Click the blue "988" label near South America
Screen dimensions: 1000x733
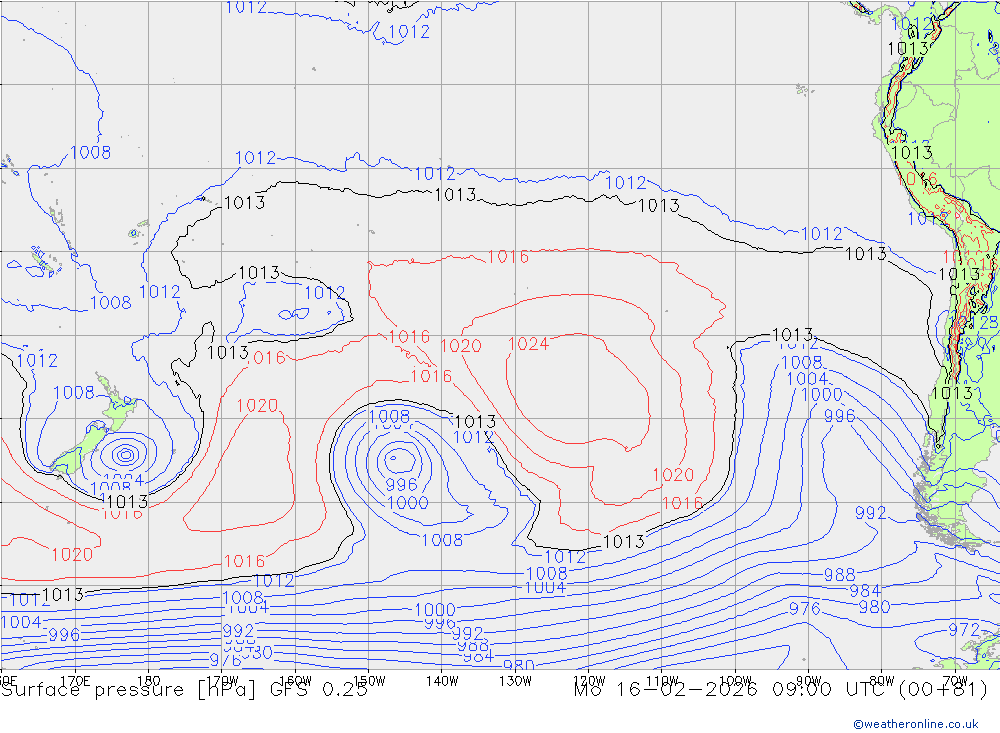pyautogui.click(x=839, y=575)
